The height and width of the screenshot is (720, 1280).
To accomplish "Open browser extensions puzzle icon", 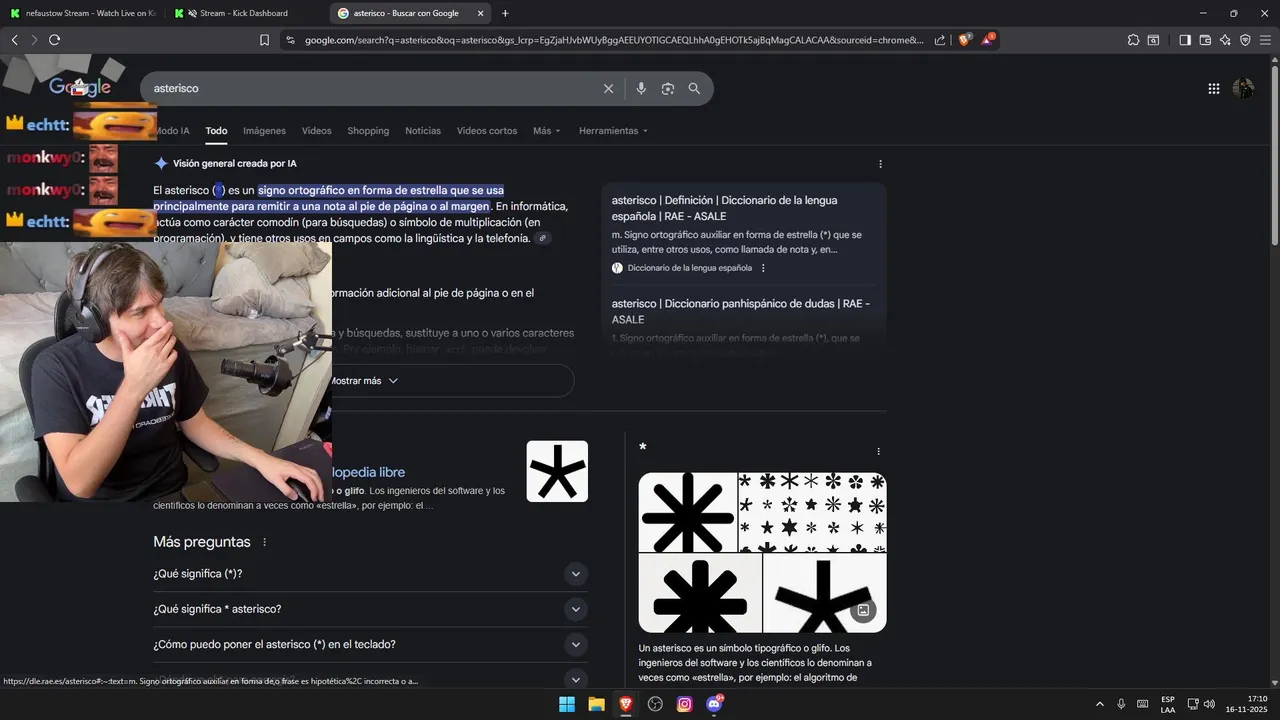I will point(1133,40).
